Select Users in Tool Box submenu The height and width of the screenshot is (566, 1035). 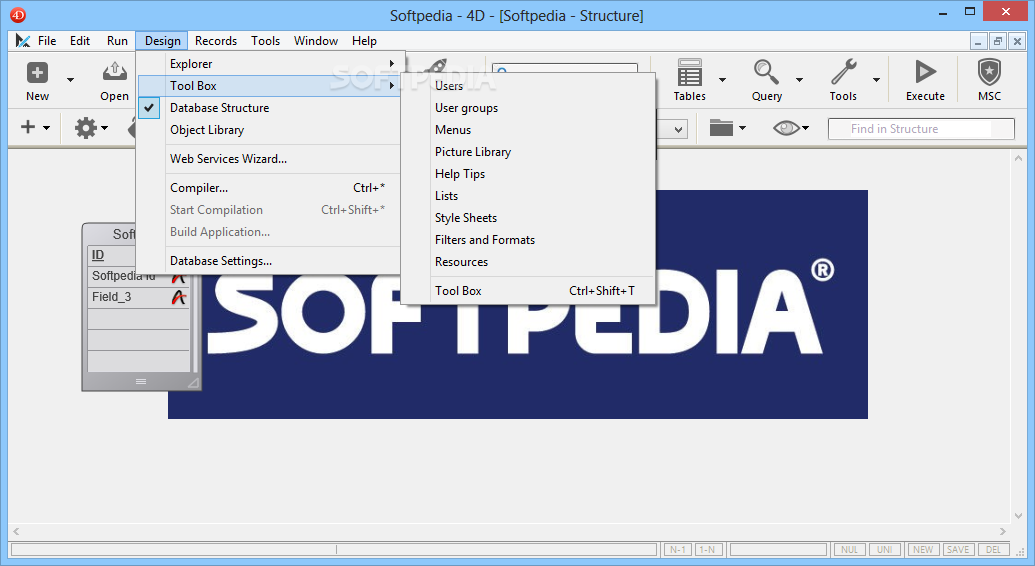(x=528, y=86)
